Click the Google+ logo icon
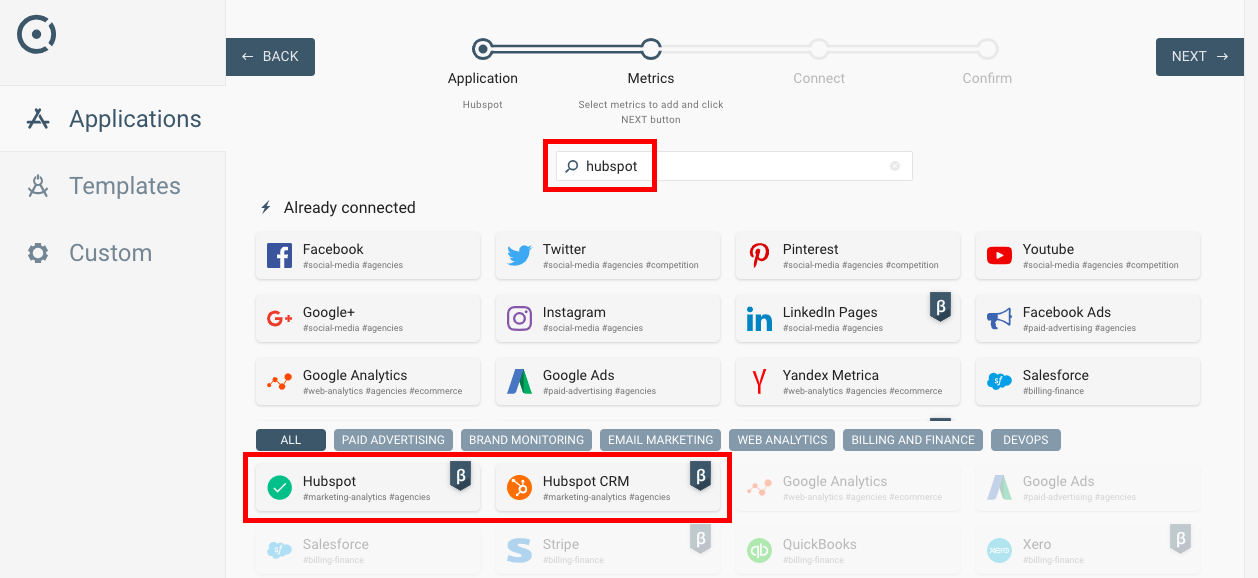 click(x=280, y=319)
